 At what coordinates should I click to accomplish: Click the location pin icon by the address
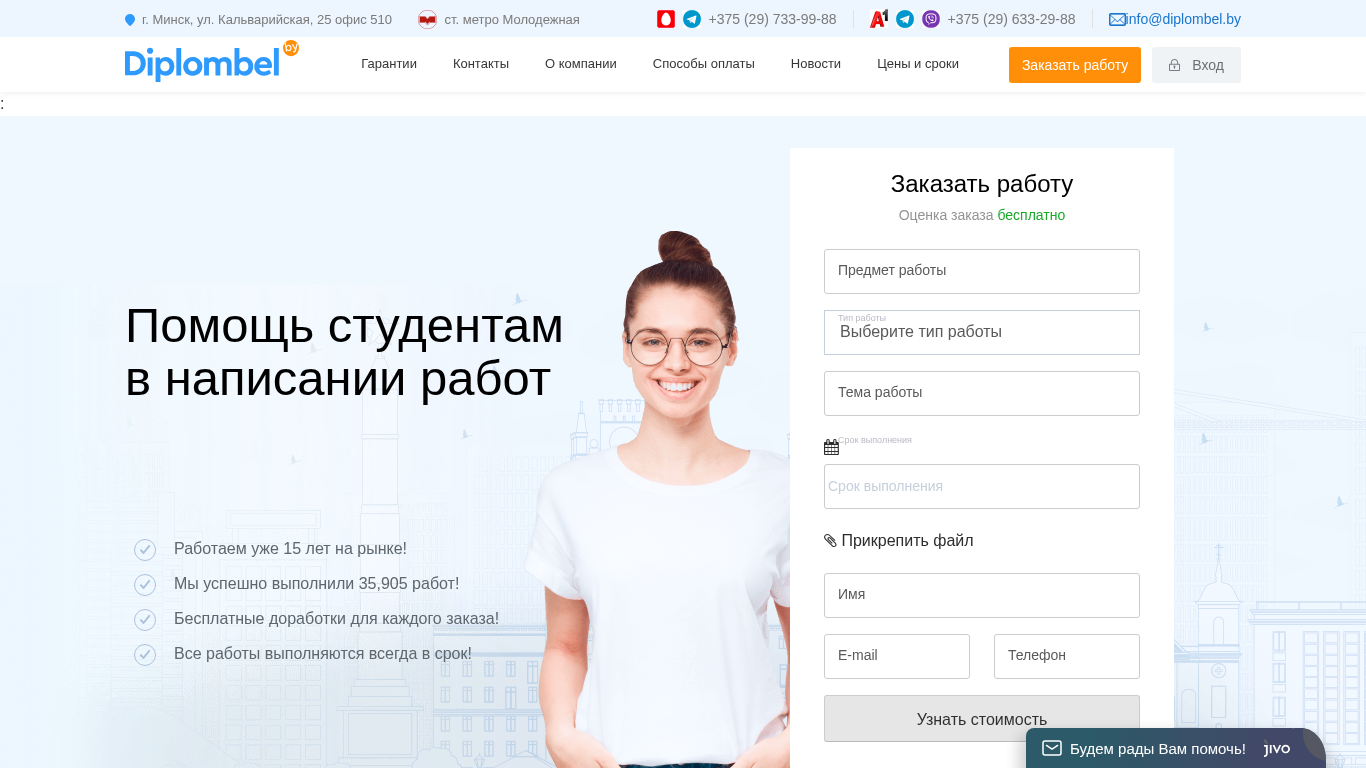tap(130, 20)
